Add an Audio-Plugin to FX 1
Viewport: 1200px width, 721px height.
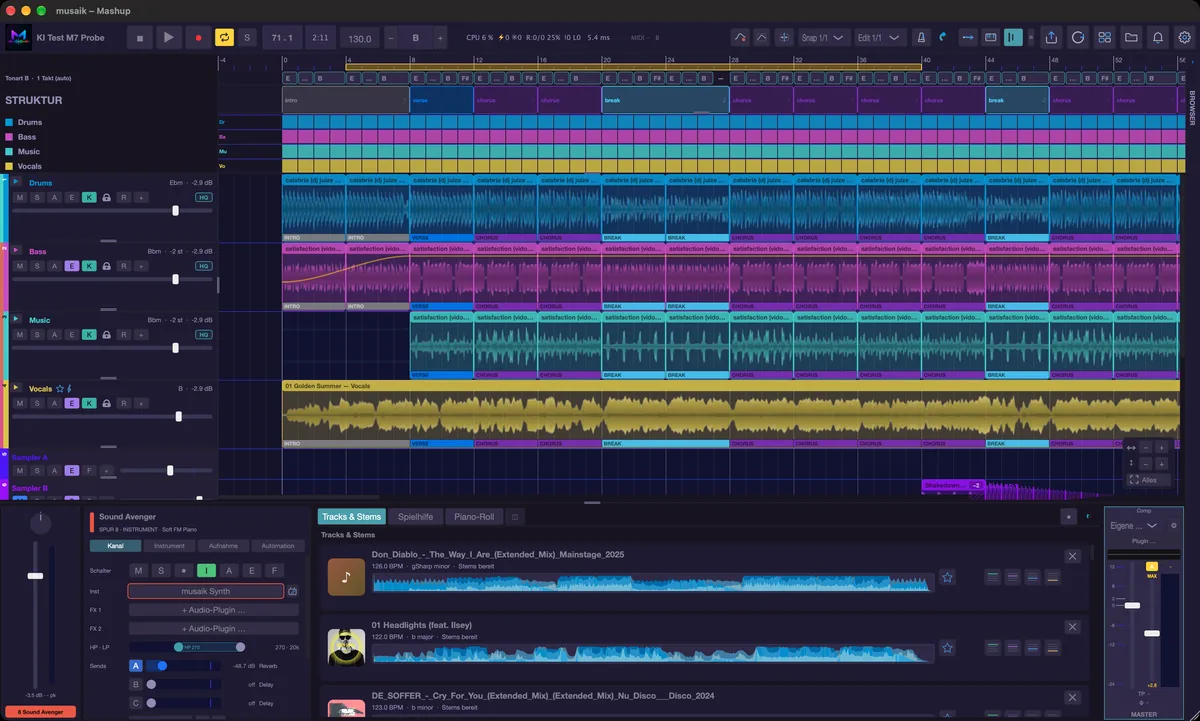click(213, 610)
